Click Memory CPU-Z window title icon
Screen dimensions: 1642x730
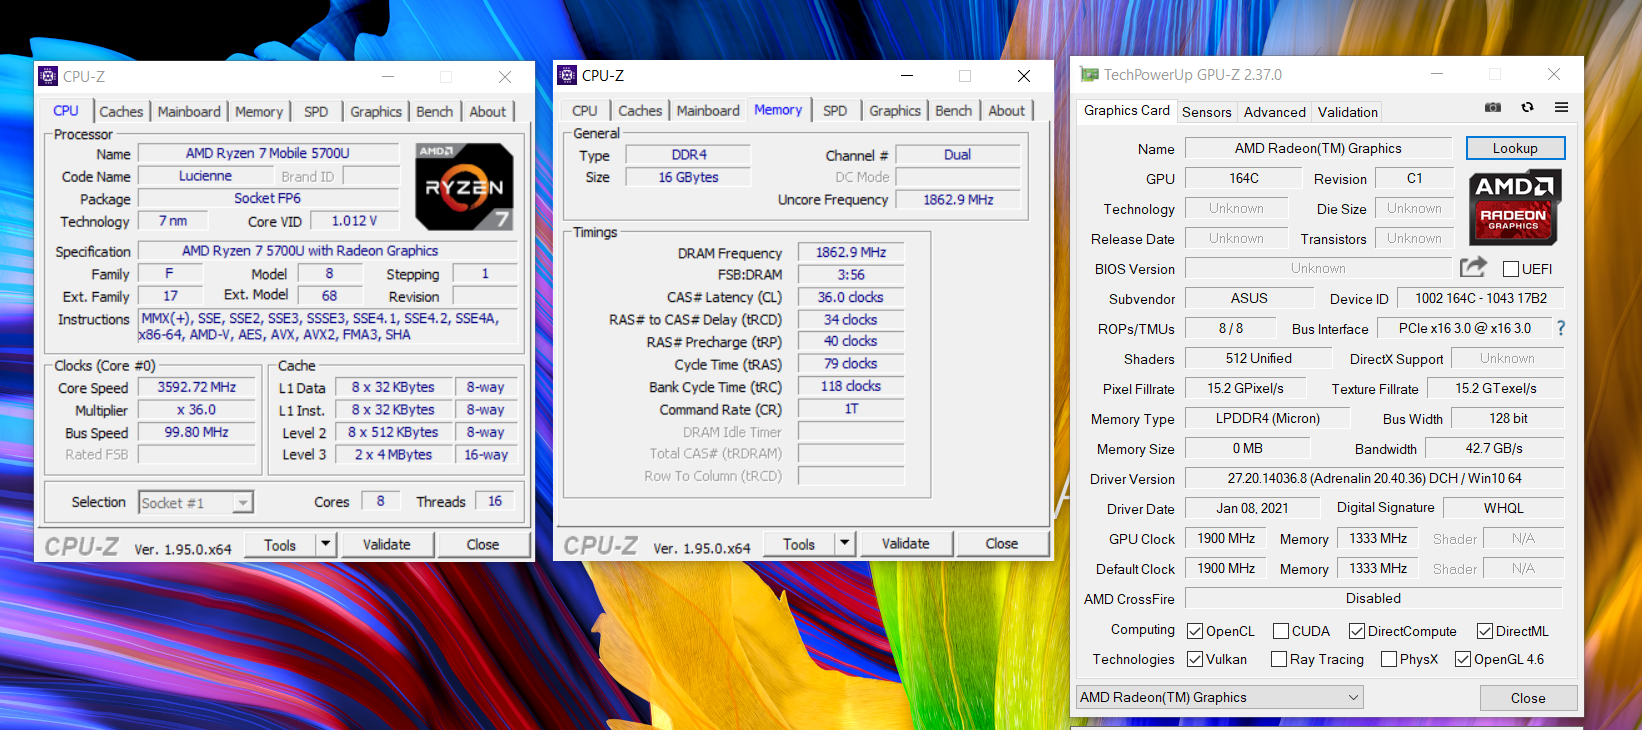coord(567,75)
